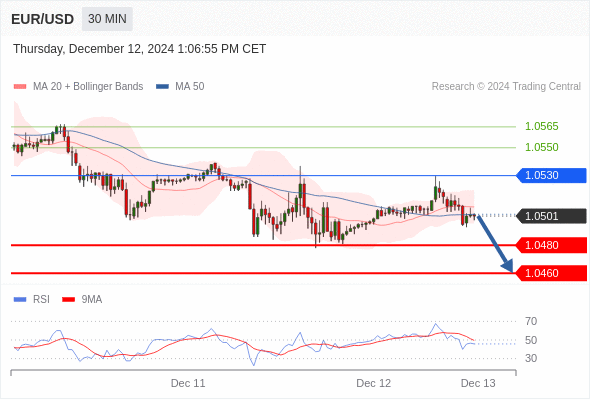590x400 pixels.
Task: Click the Dec 13 date axis label
Action: coord(478,383)
